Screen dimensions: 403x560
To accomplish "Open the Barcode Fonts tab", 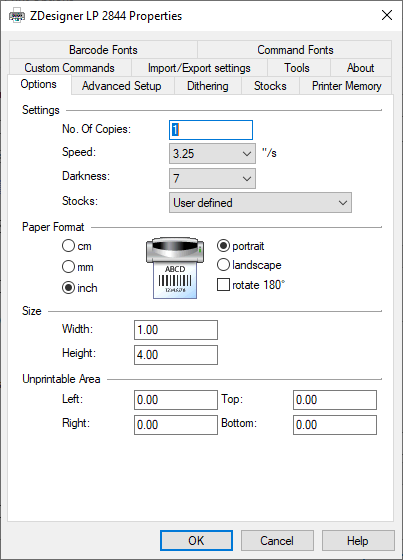I will (x=104, y=50).
